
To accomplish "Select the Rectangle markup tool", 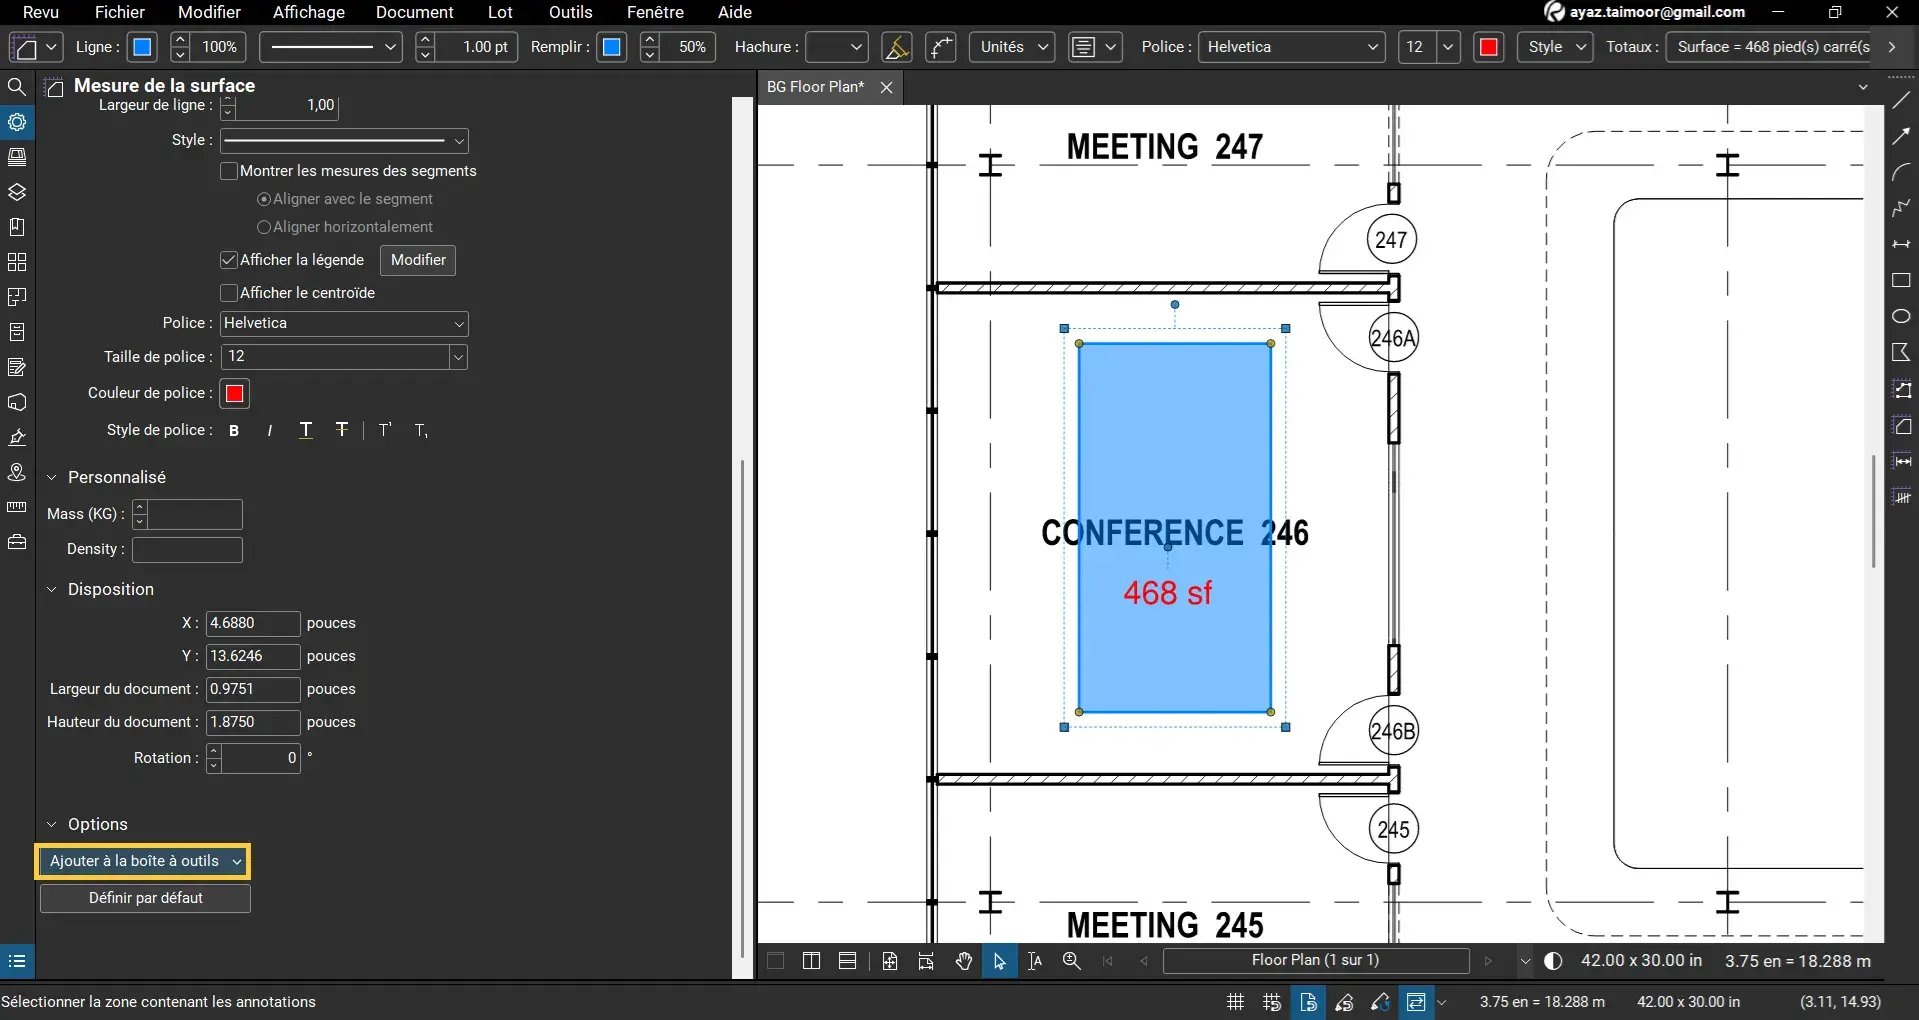I will click(1901, 281).
